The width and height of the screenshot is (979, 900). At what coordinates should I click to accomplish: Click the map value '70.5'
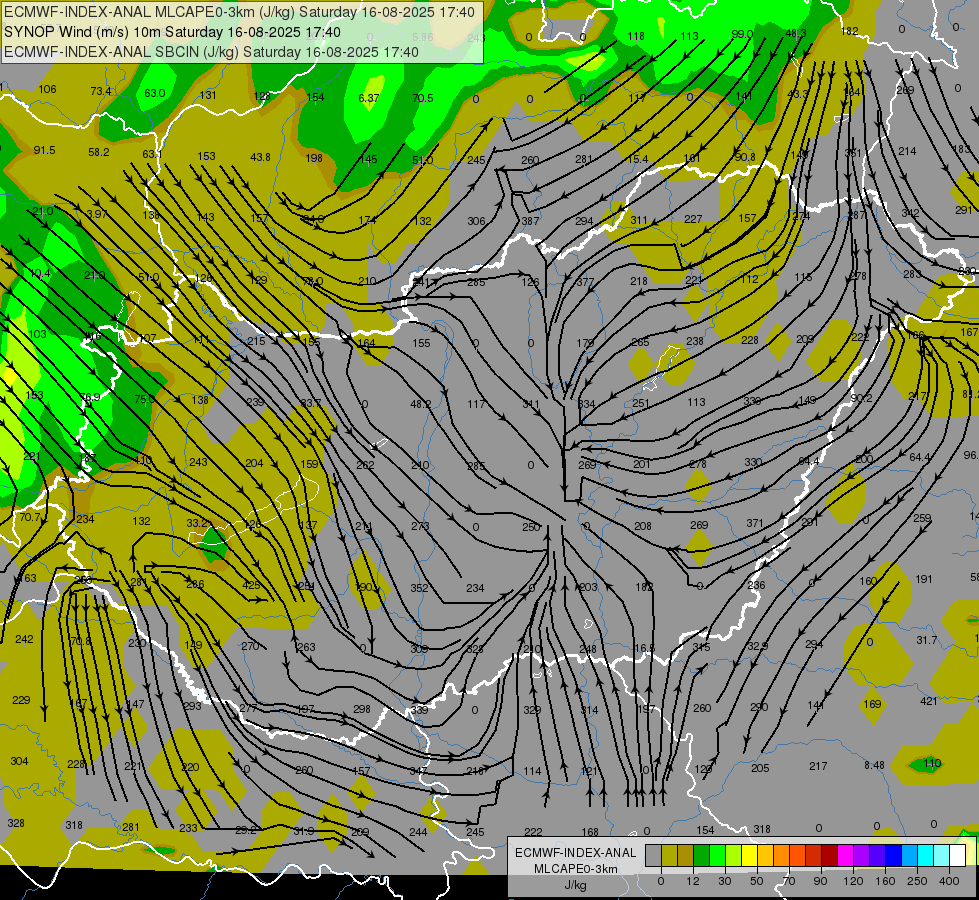(423, 98)
